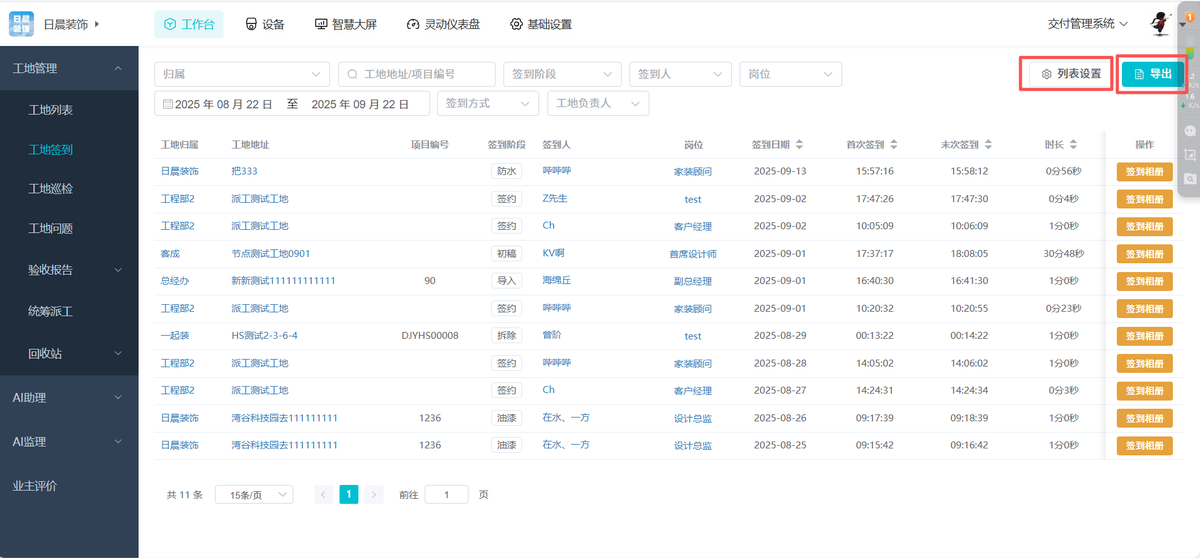Viewport: 1200px width, 558px height.
Task: Open the 新新测试111111111111 link
Action: (283, 281)
